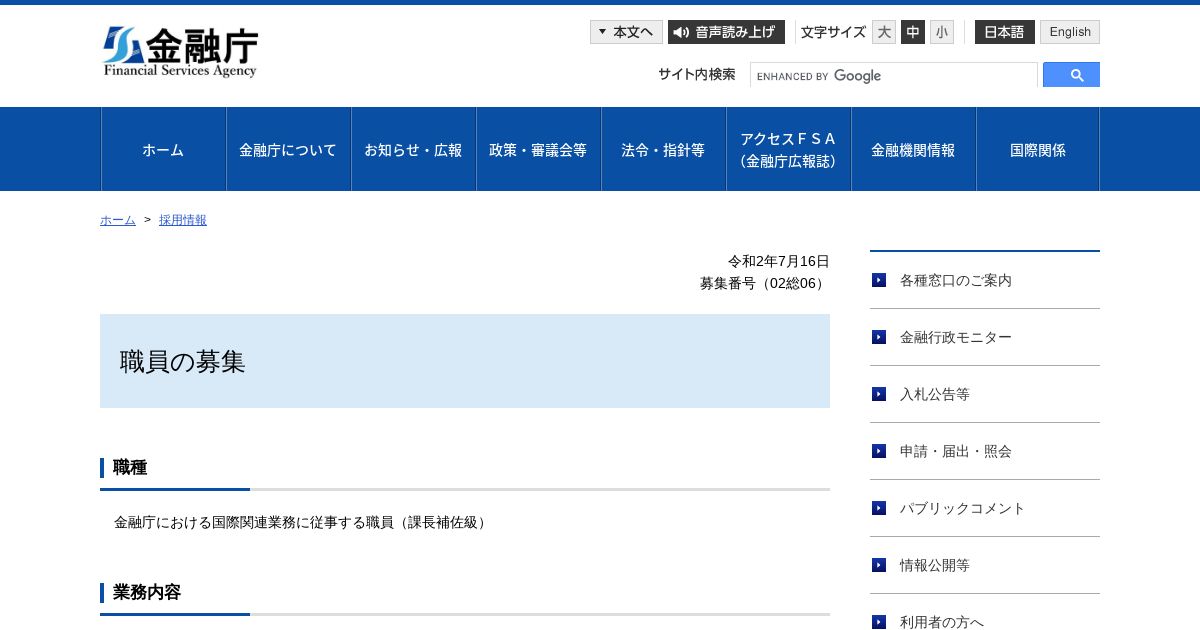Open the お知らせ・広報 menu

pos(414,149)
